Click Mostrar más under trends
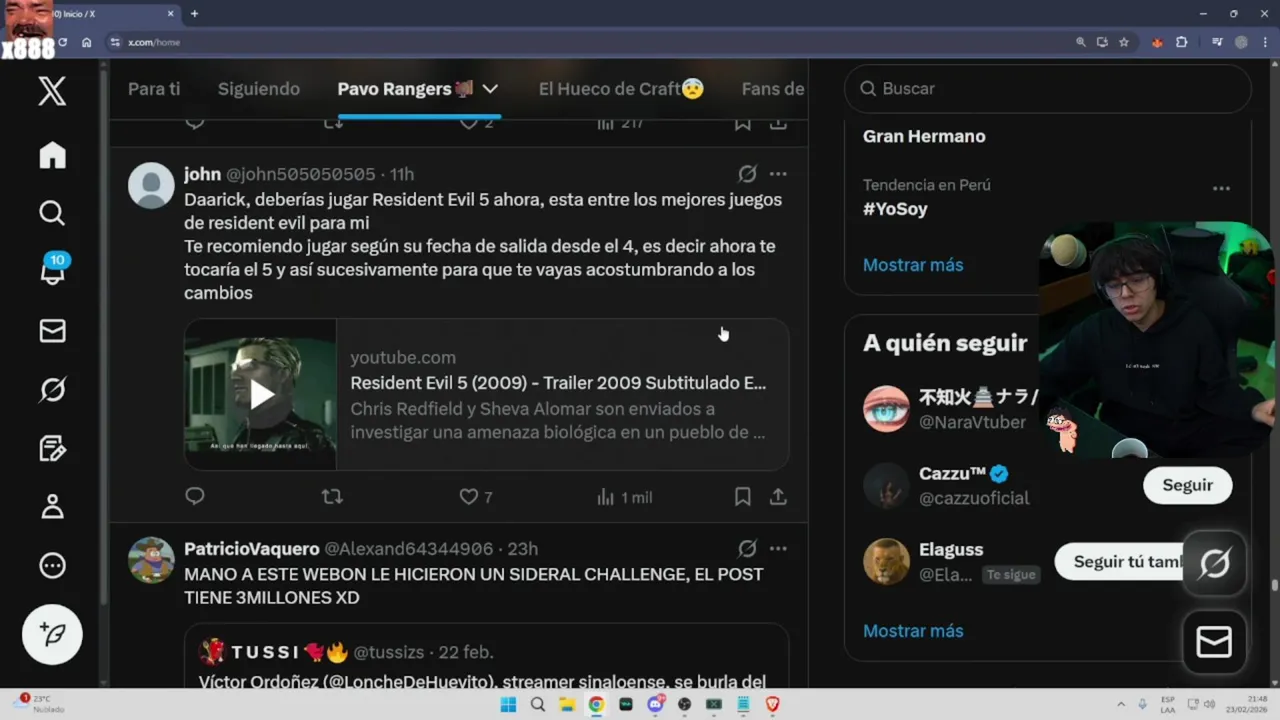The image size is (1280, 720). (913, 265)
